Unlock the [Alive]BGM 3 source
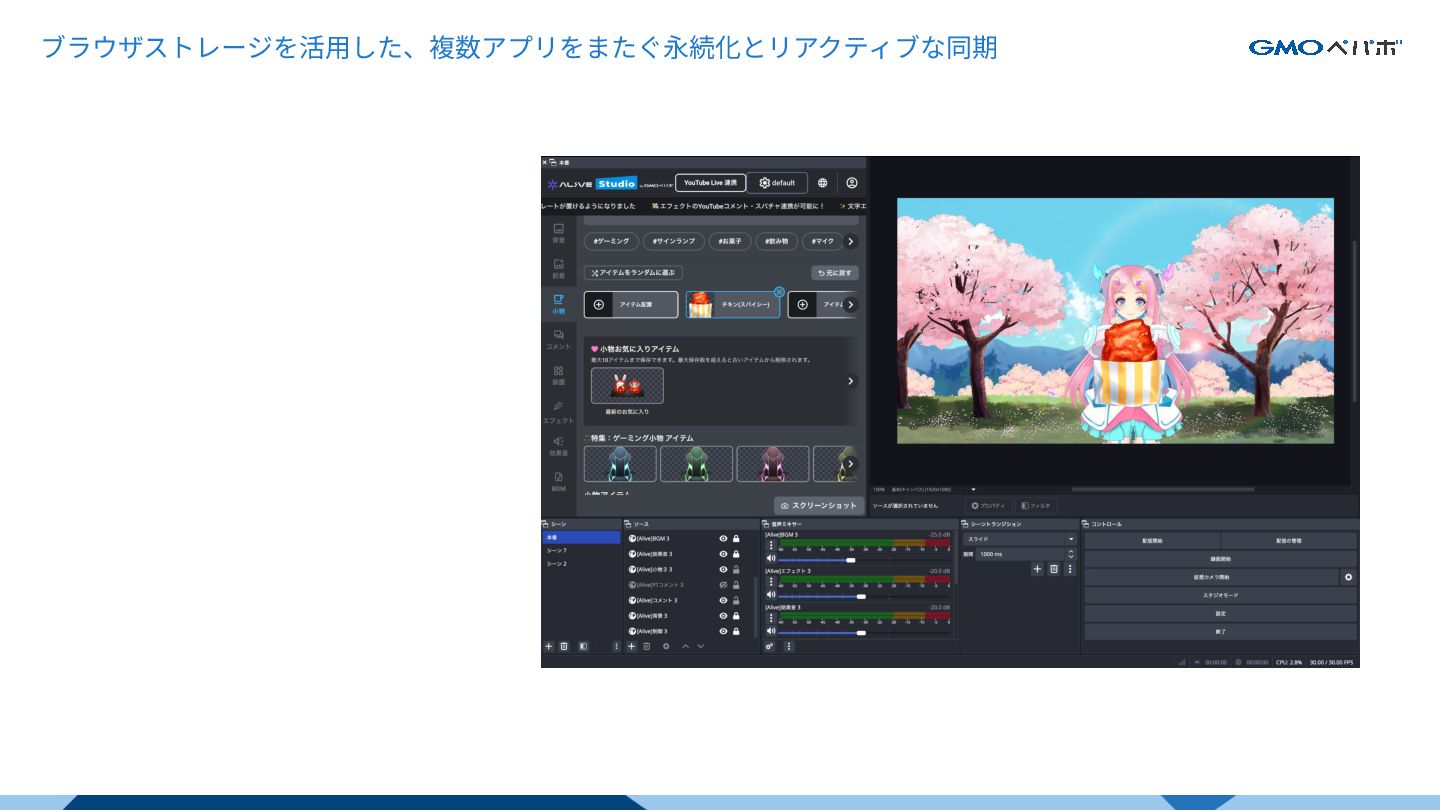This screenshot has width=1440, height=810. [737, 539]
